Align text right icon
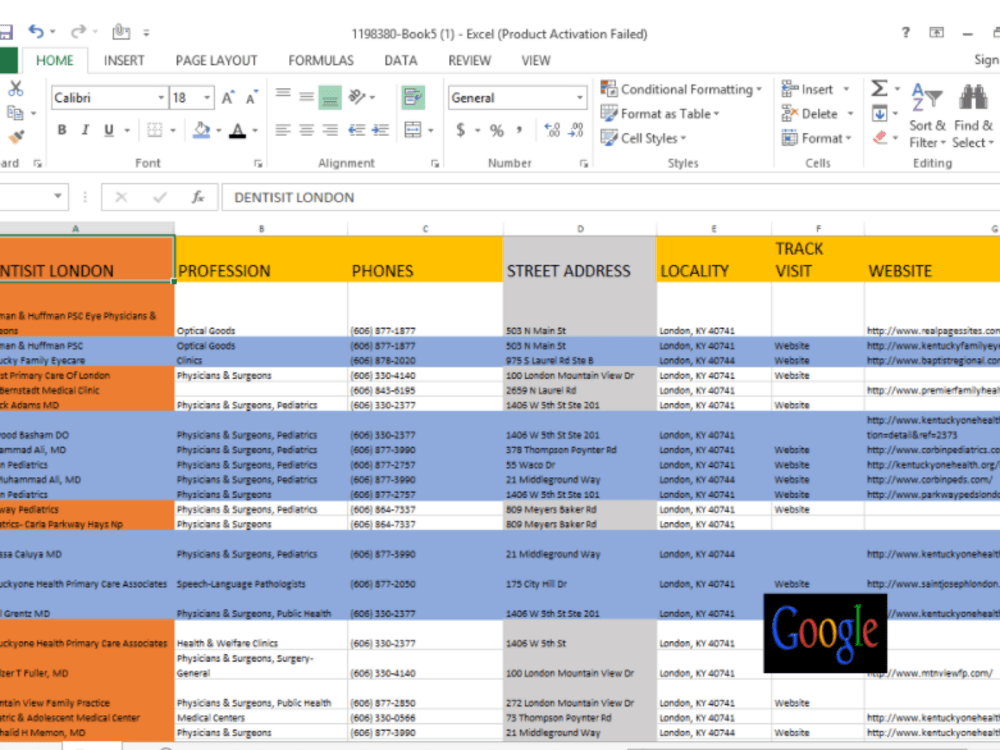This screenshot has width=1000, height=750. [x=330, y=130]
